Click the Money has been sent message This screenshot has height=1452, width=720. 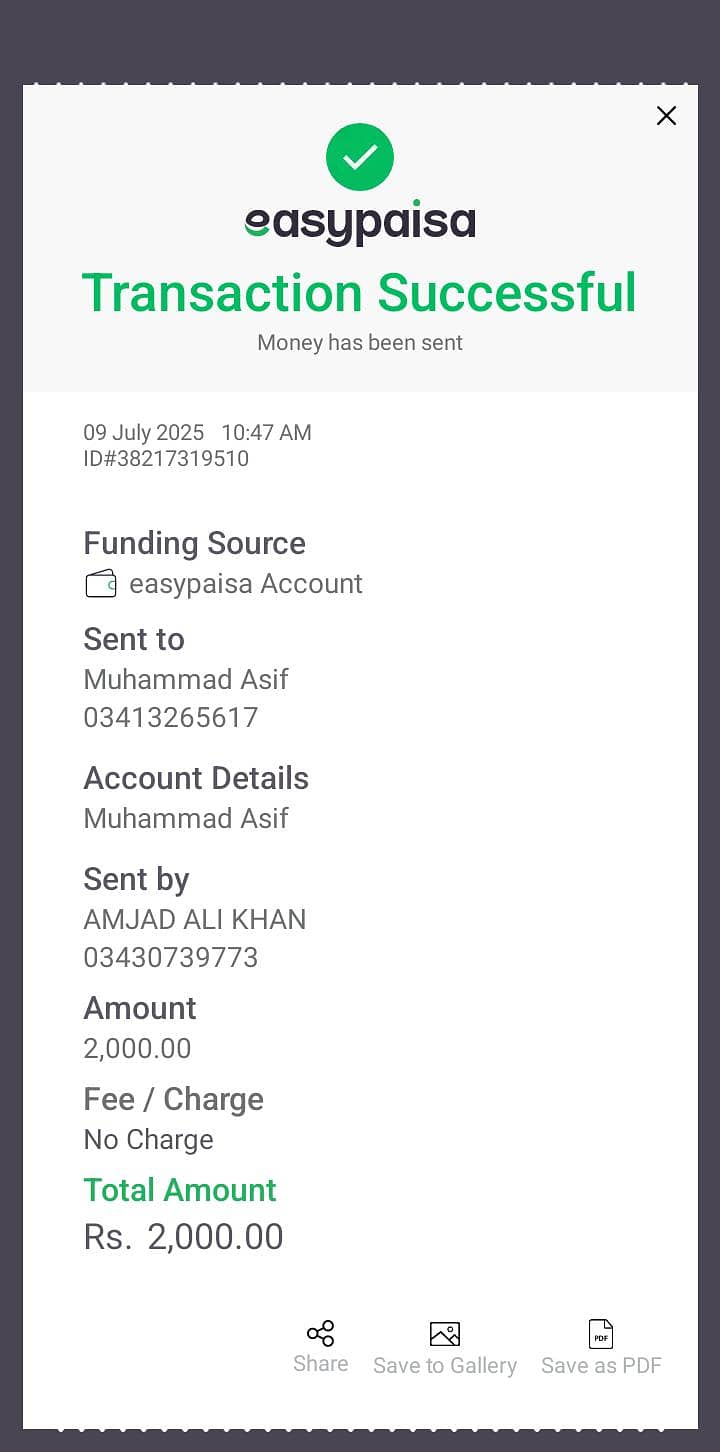click(x=360, y=343)
